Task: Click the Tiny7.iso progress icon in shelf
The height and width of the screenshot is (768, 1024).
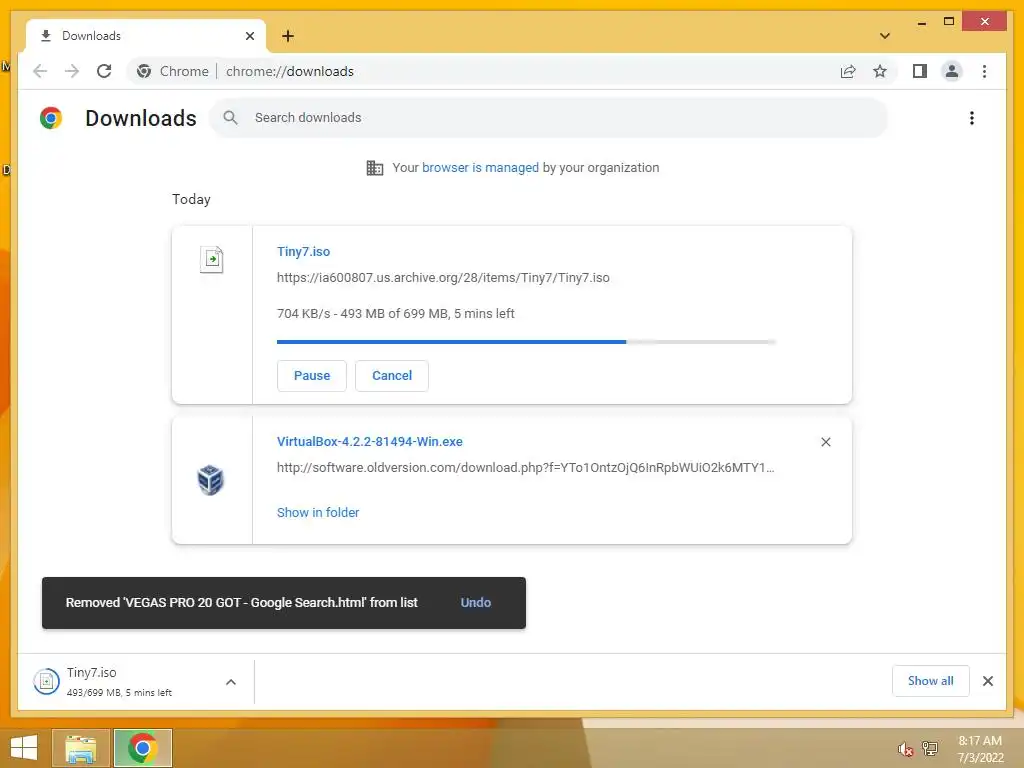Action: 46,682
